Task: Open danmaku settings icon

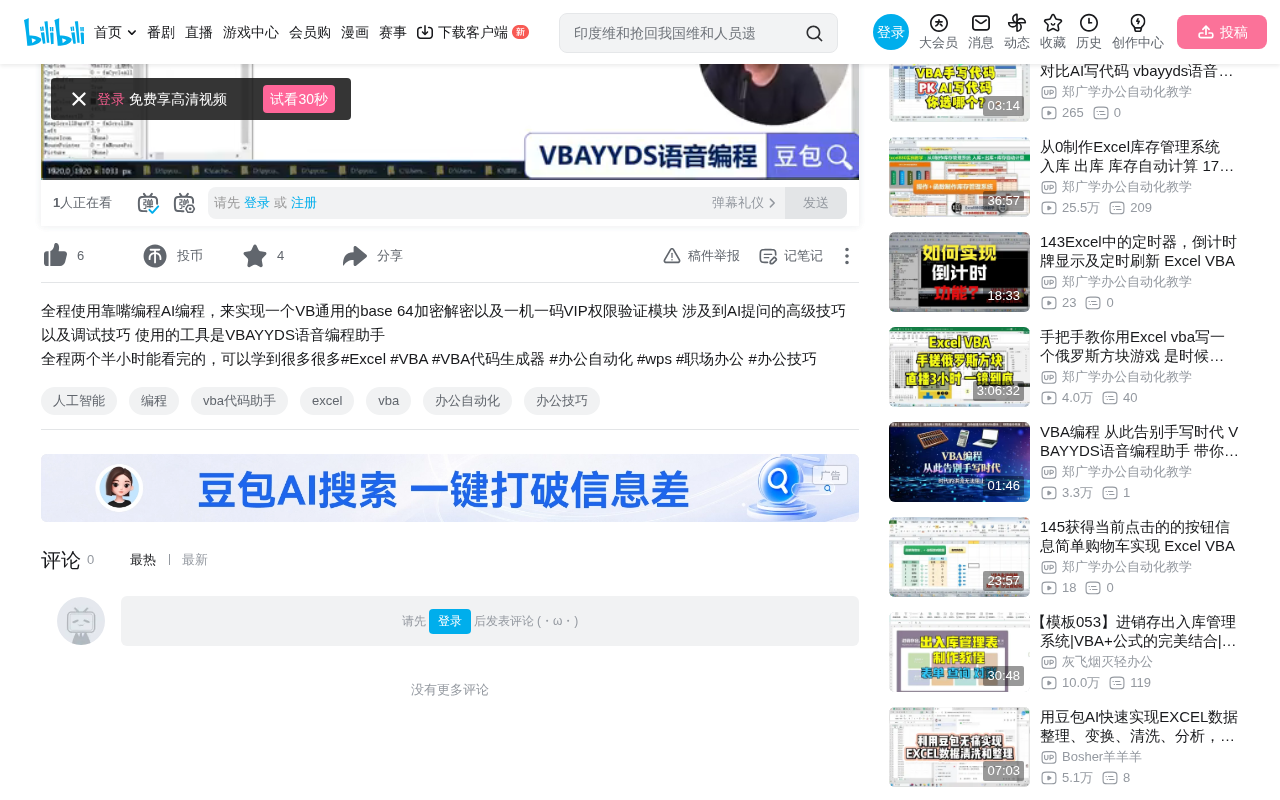Action: [184, 203]
